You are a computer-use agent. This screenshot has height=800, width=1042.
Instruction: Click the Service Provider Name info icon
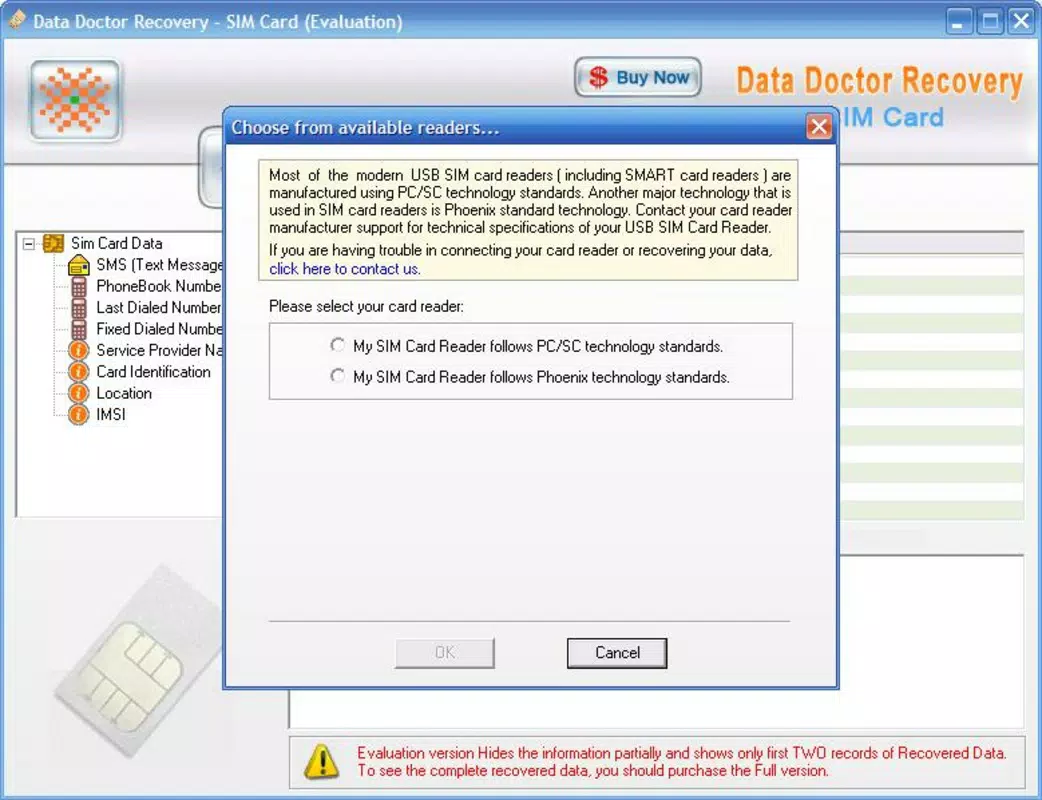click(x=78, y=350)
